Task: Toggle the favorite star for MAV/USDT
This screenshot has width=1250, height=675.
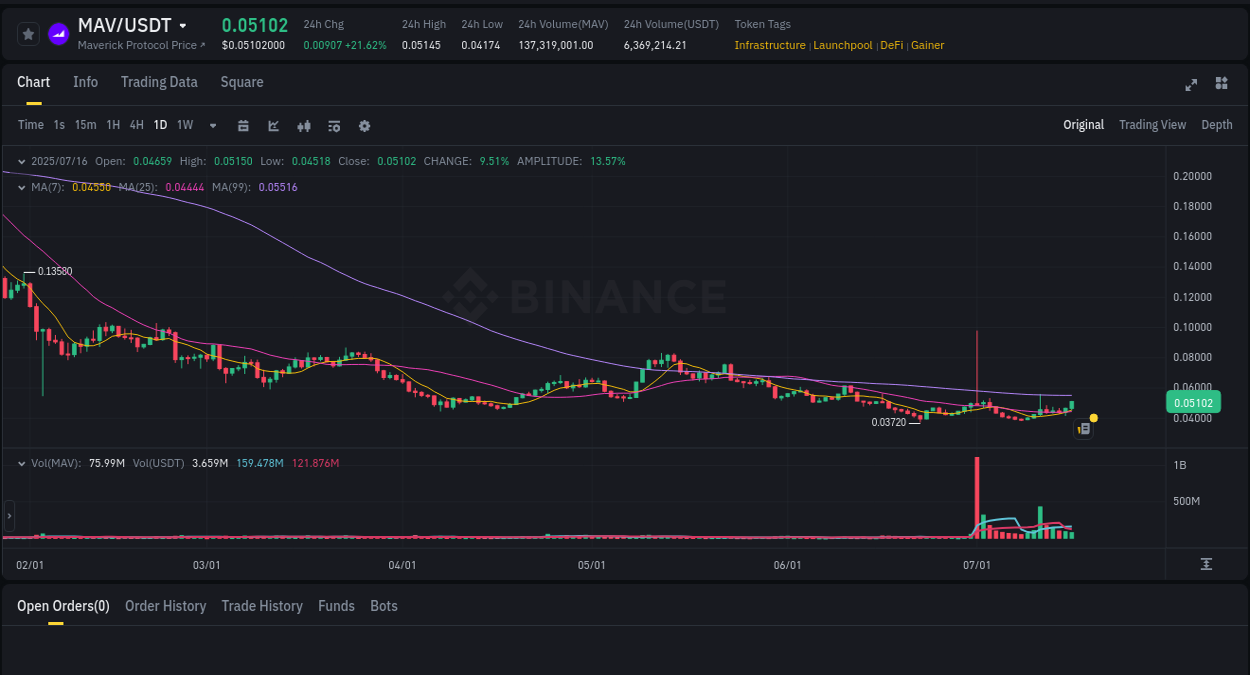Action: click(28, 33)
